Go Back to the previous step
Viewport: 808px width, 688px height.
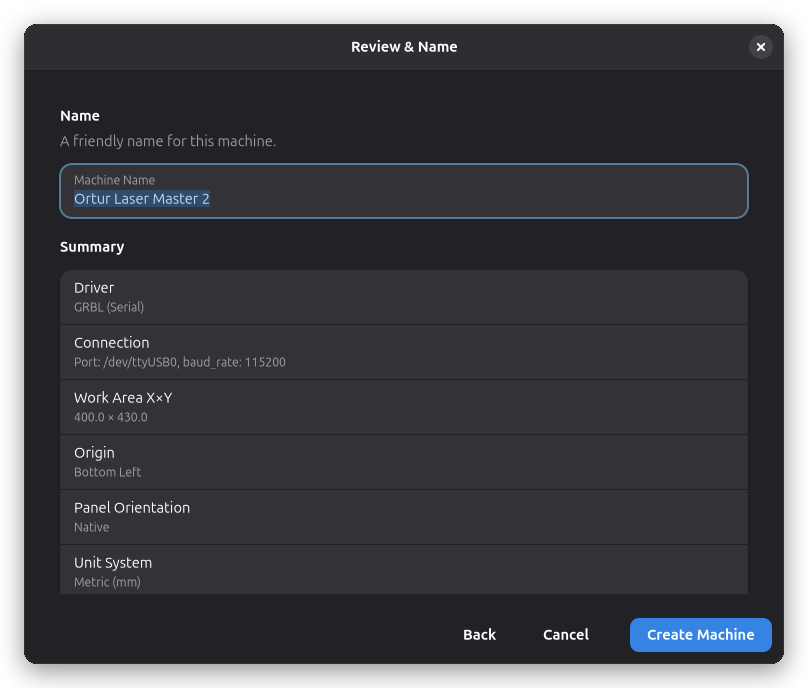click(x=479, y=634)
